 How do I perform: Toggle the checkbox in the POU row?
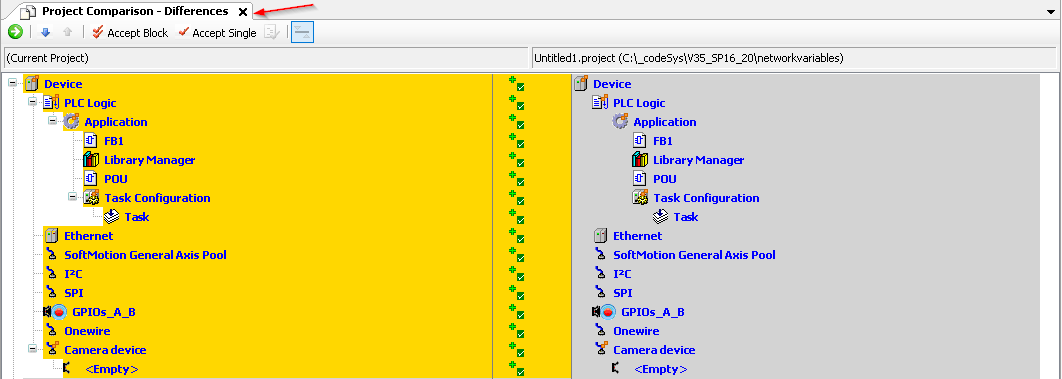520,181
